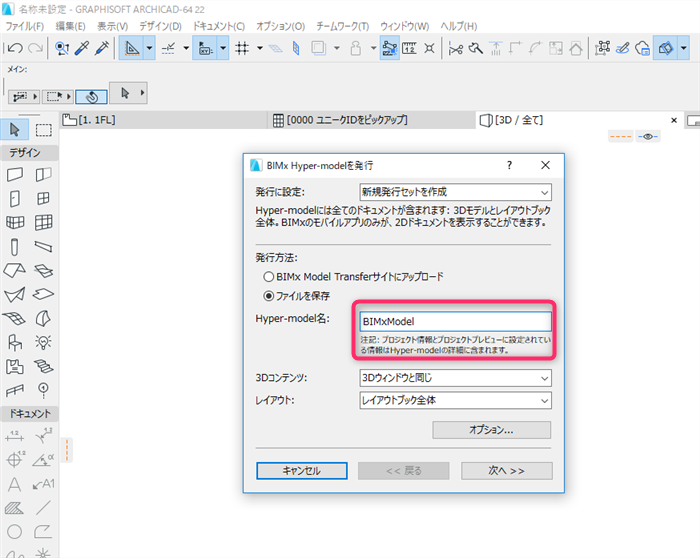Screen dimensions: 700x558
Task: Open the 3Dコンテンツ dropdown
Action: pyautogui.click(x=455, y=378)
